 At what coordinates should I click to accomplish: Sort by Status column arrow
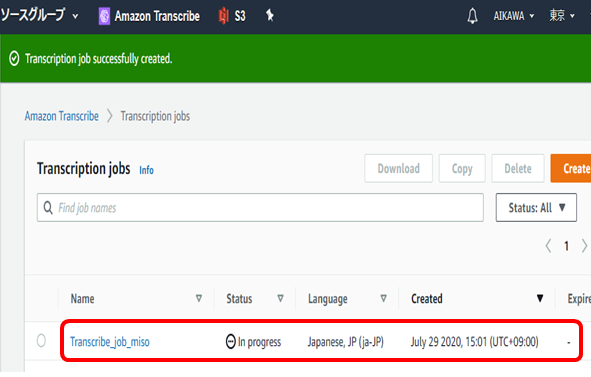click(x=280, y=299)
